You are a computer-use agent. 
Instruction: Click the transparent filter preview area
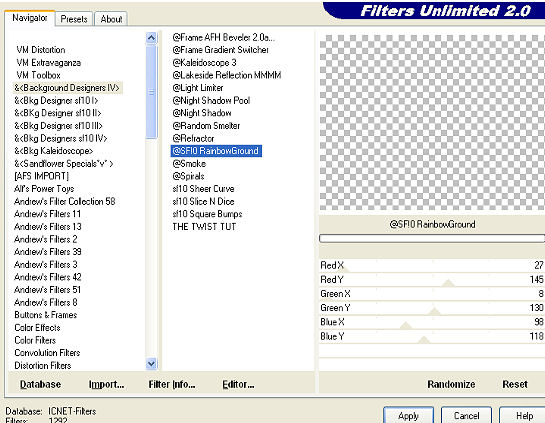click(x=432, y=122)
